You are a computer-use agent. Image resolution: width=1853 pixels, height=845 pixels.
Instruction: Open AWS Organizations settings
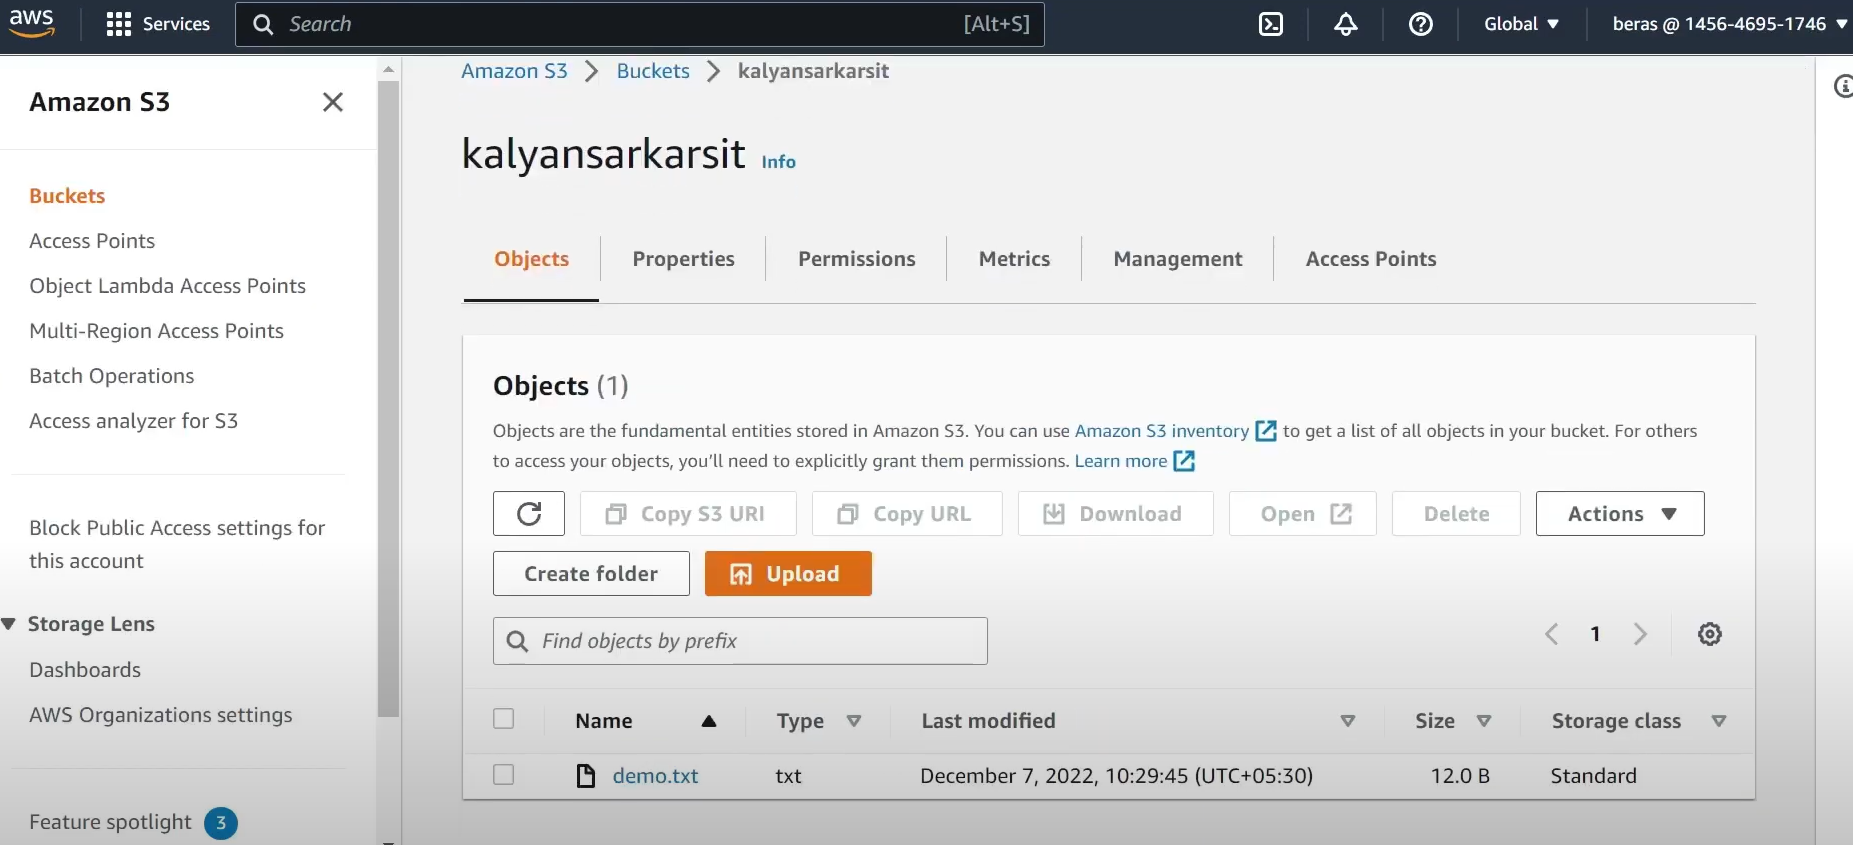[160, 715]
